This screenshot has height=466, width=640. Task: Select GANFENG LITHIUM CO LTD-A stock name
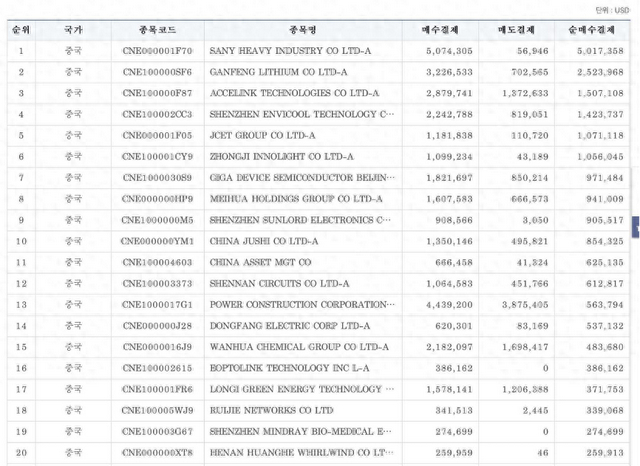coord(278,72)
